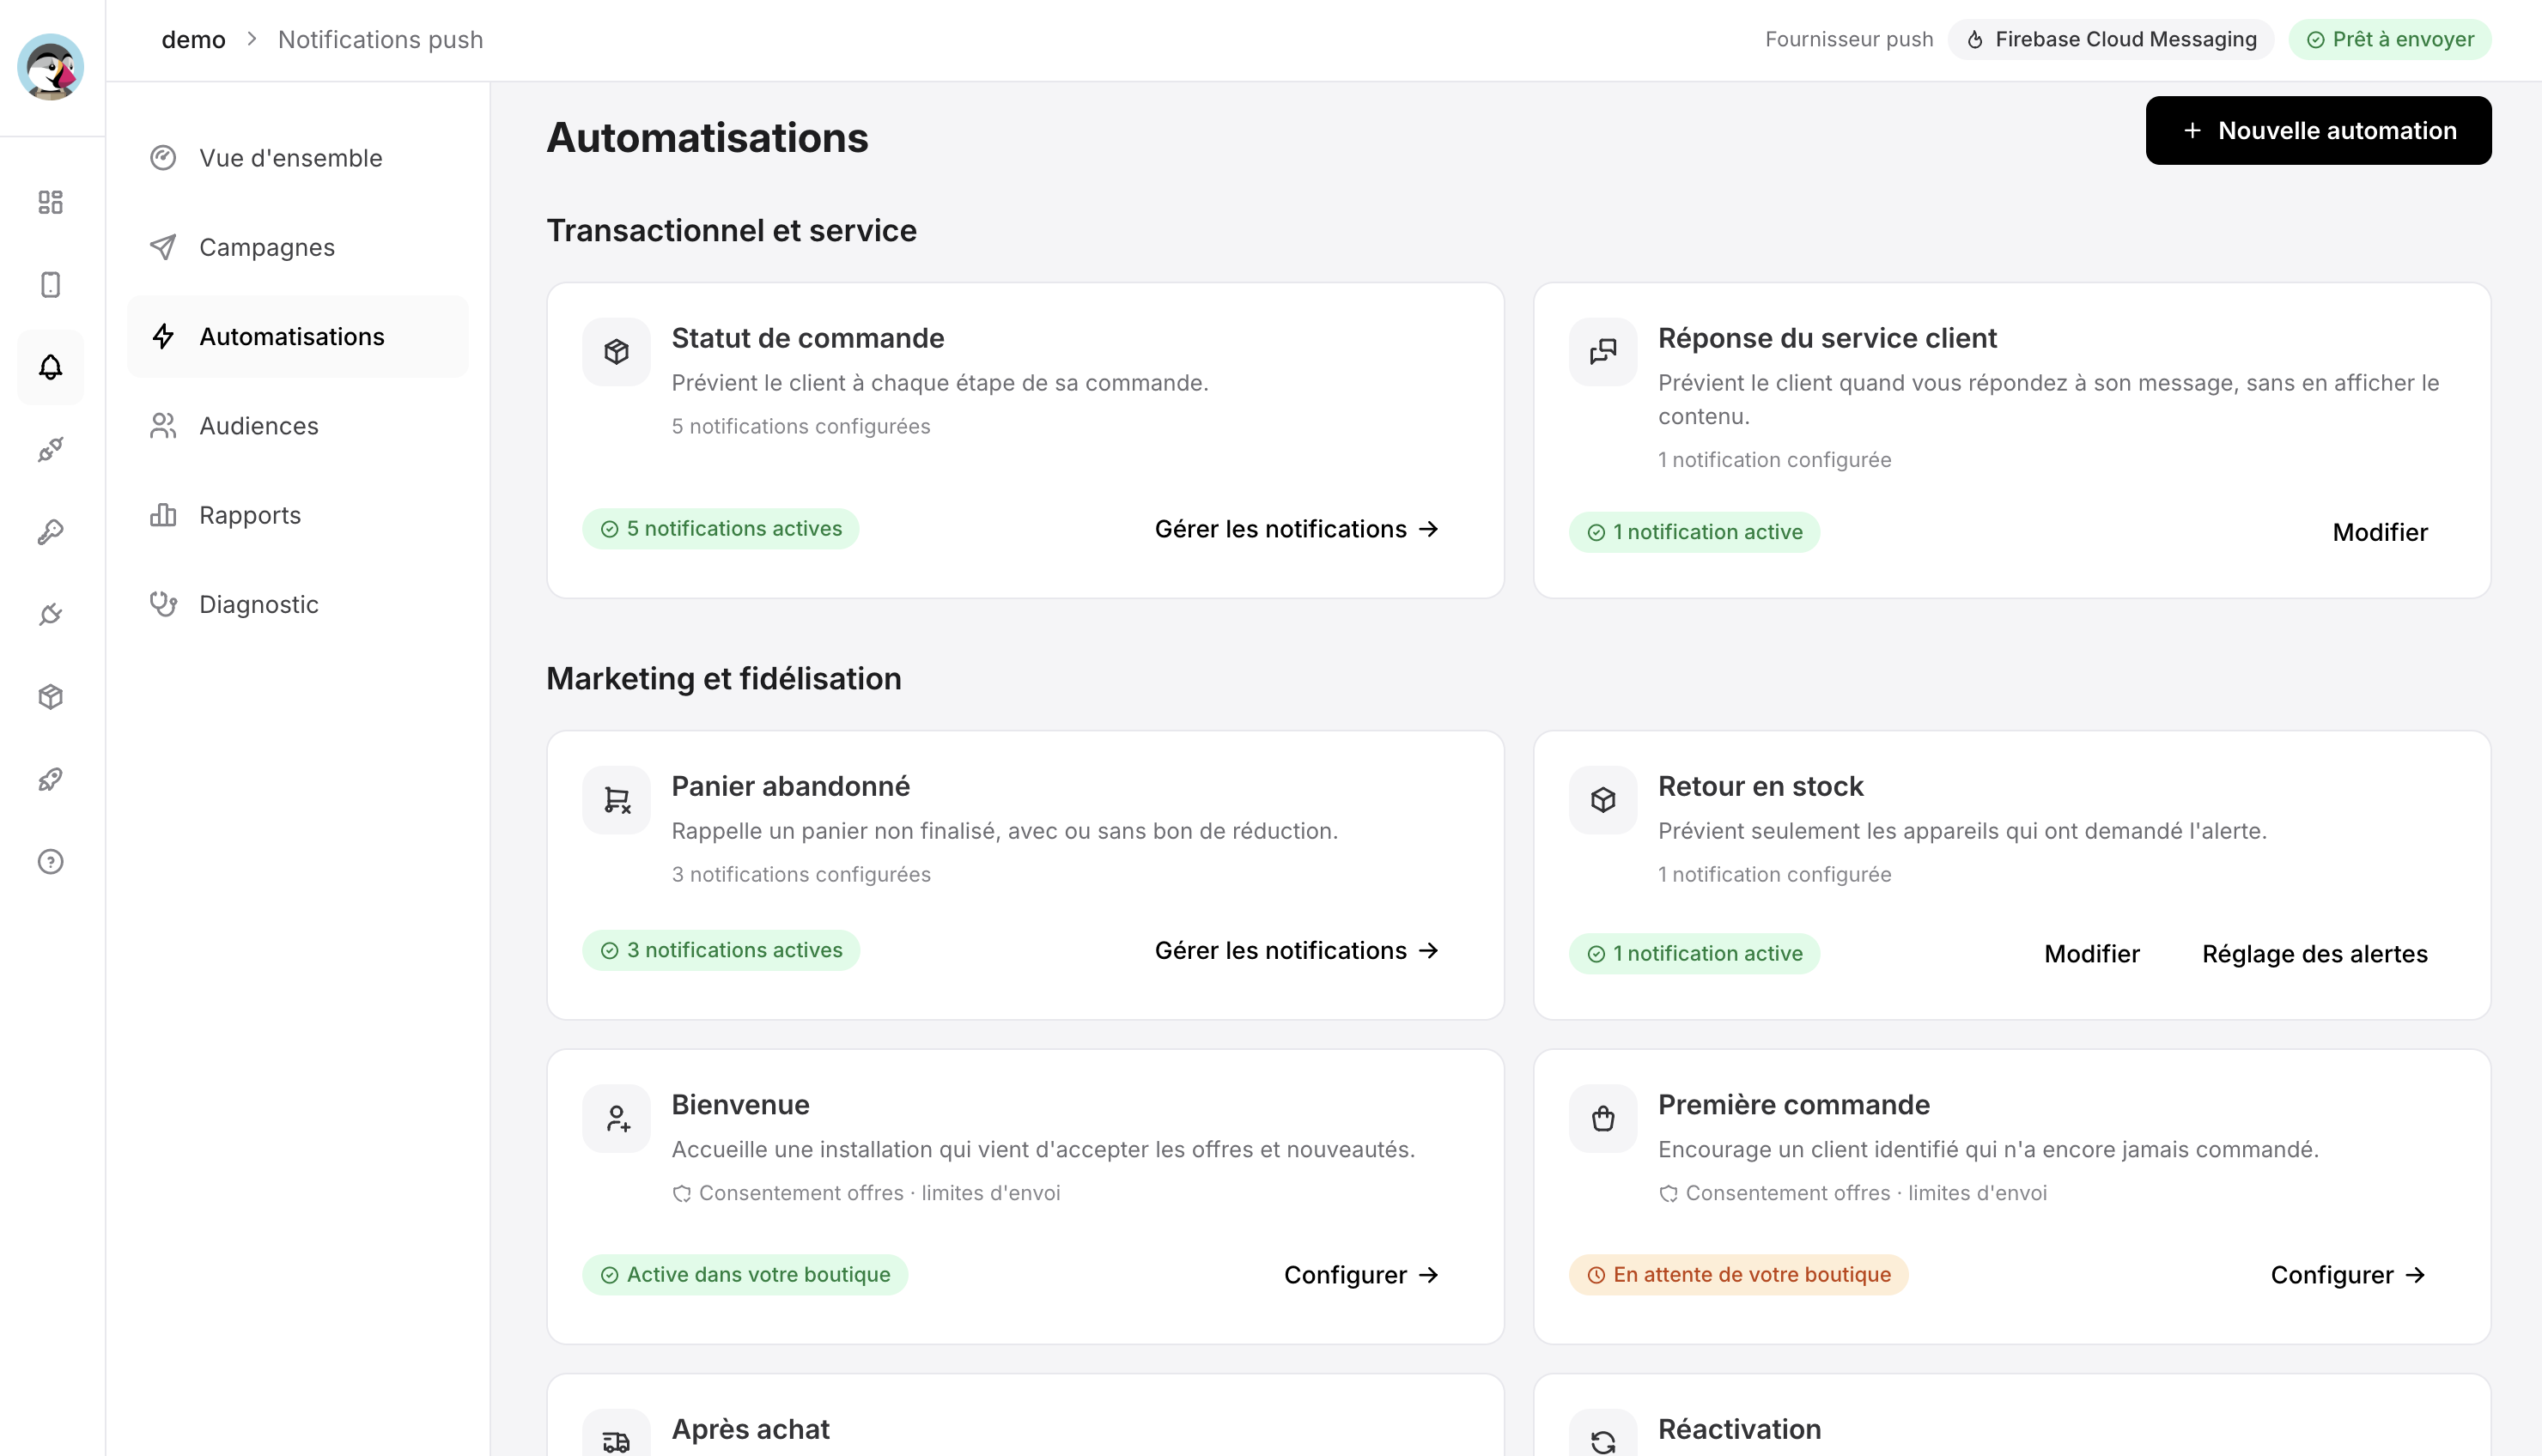Click Firebase Cloud Messaging provider chip
This screenshot has width=2542, height=1456.
click(2110, 40)
